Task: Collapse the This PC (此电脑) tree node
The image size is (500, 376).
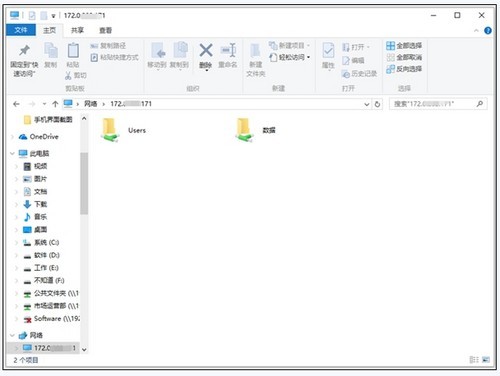Action: coord(12,153)
